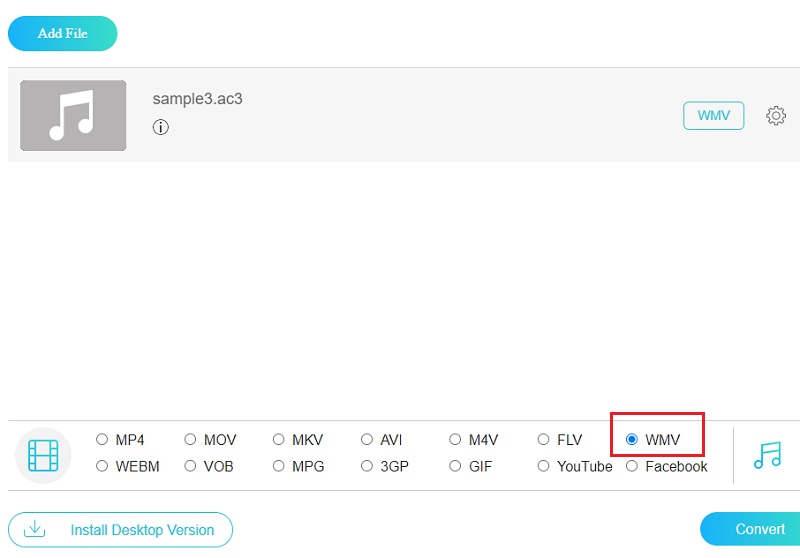Select M4V format option
Image resolution: width=800 pixels, height=558 pixels.
pos(455,439)
